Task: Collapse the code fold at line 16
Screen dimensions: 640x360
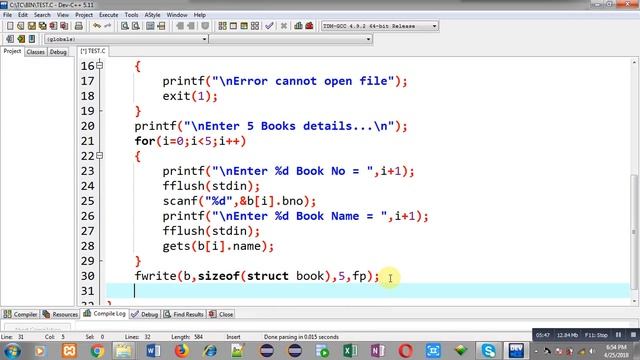Action: tap(100, 66)
